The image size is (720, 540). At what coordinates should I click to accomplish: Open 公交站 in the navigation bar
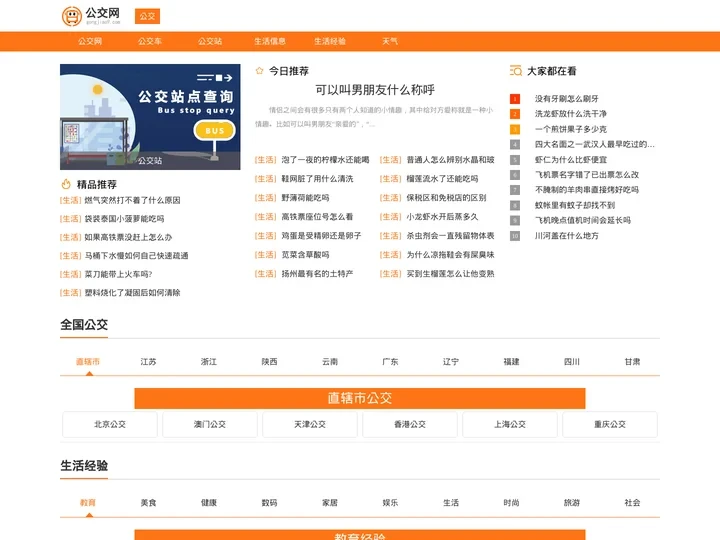(x=210, y=41)
